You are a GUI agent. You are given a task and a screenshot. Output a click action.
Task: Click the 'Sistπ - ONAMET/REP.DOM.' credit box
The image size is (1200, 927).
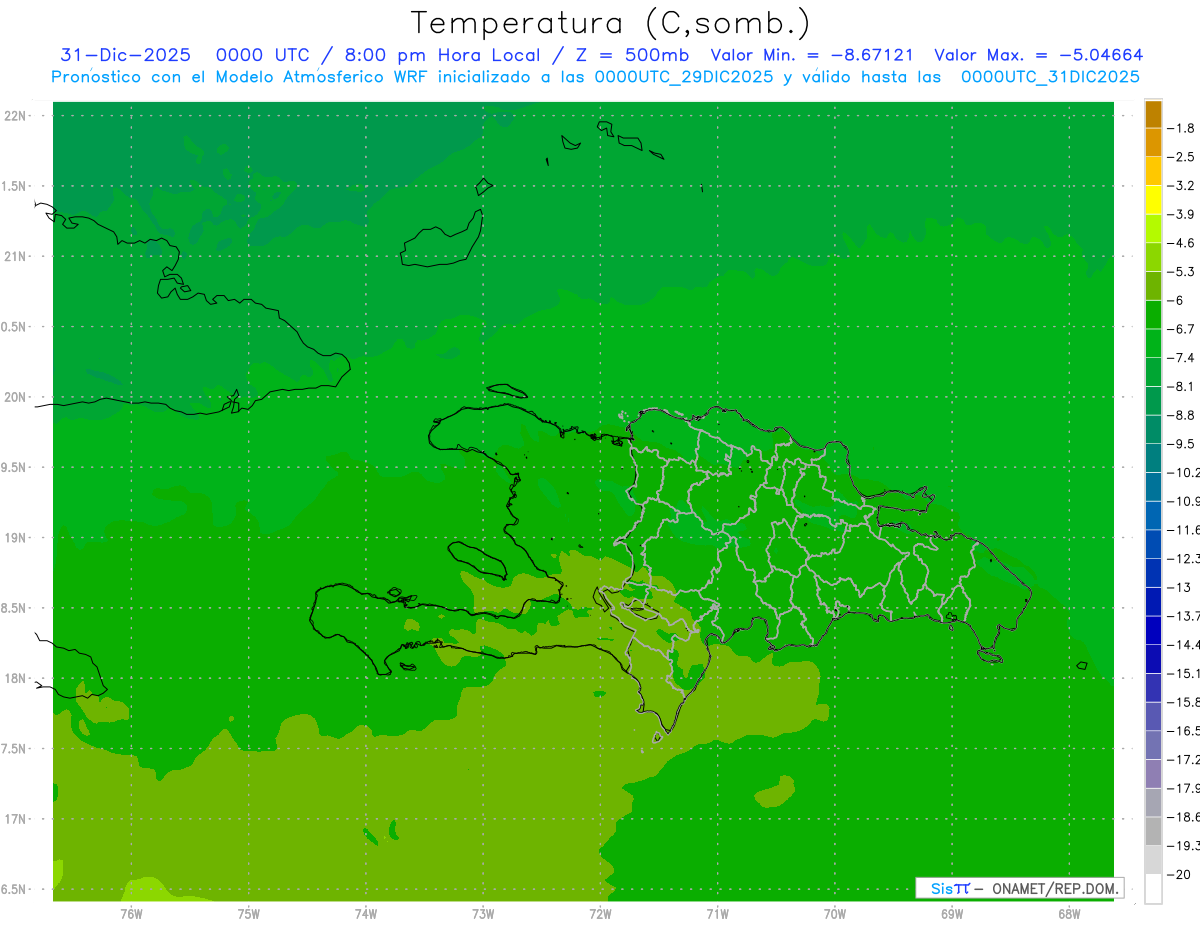1019,888
